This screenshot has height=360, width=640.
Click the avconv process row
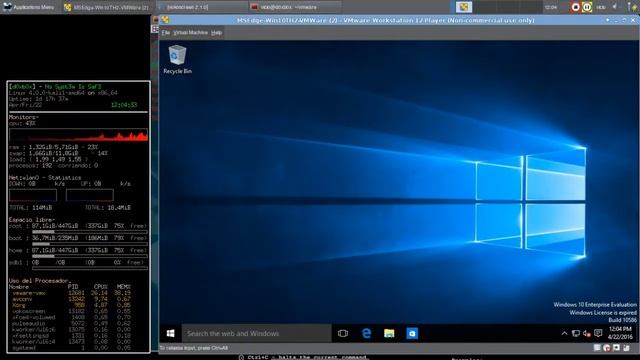(71, 299)
